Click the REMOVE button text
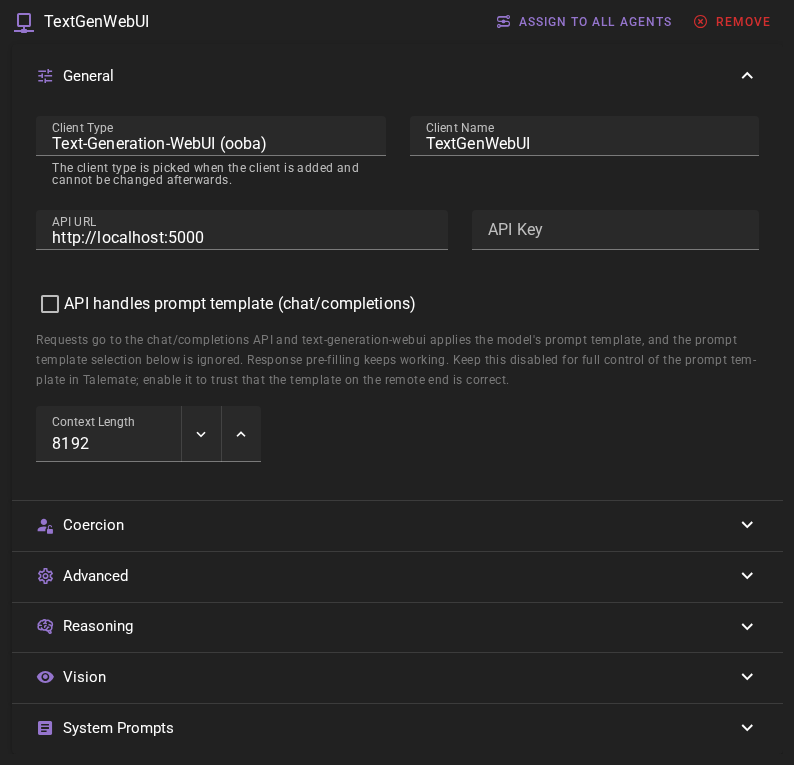 click(743, 22)
